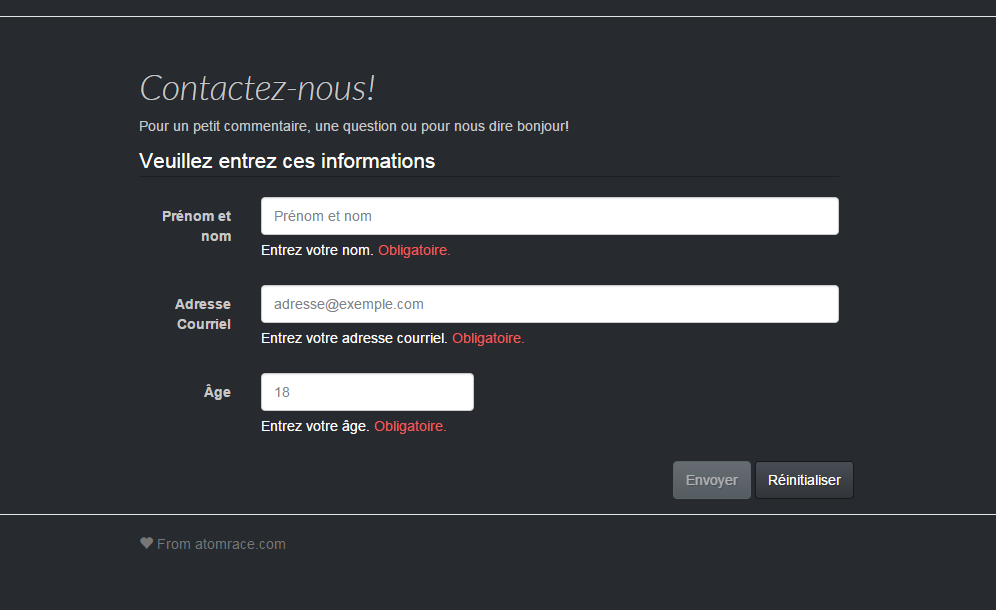This screenshot has height=610, width=996.
Task: Click the 'Veuillez entrez ces informations' legend
Action: pyautogui.click(x=287, y=161)
